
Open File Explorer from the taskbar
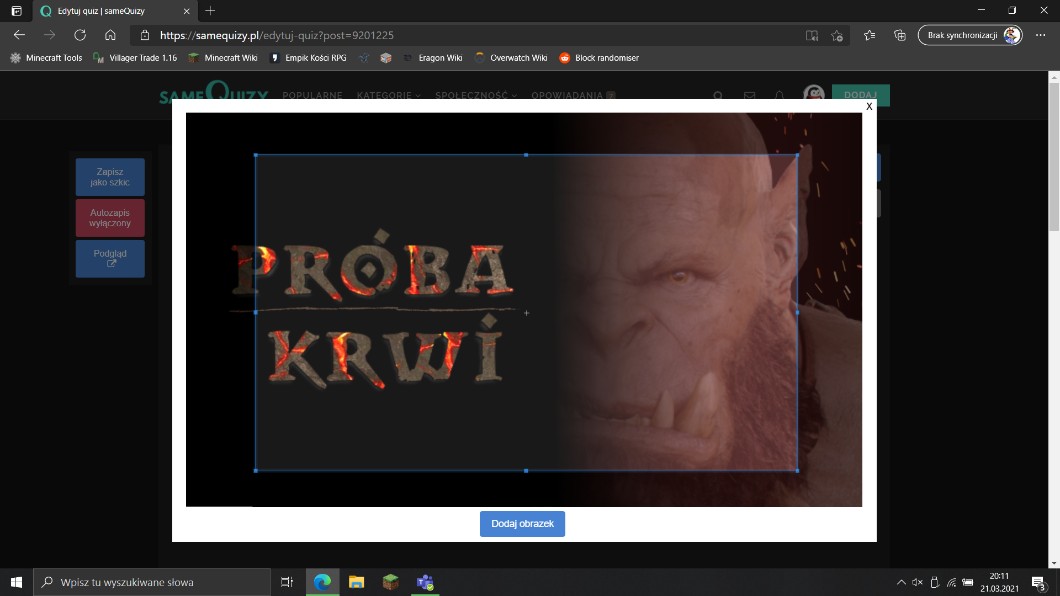coord(356,582)
